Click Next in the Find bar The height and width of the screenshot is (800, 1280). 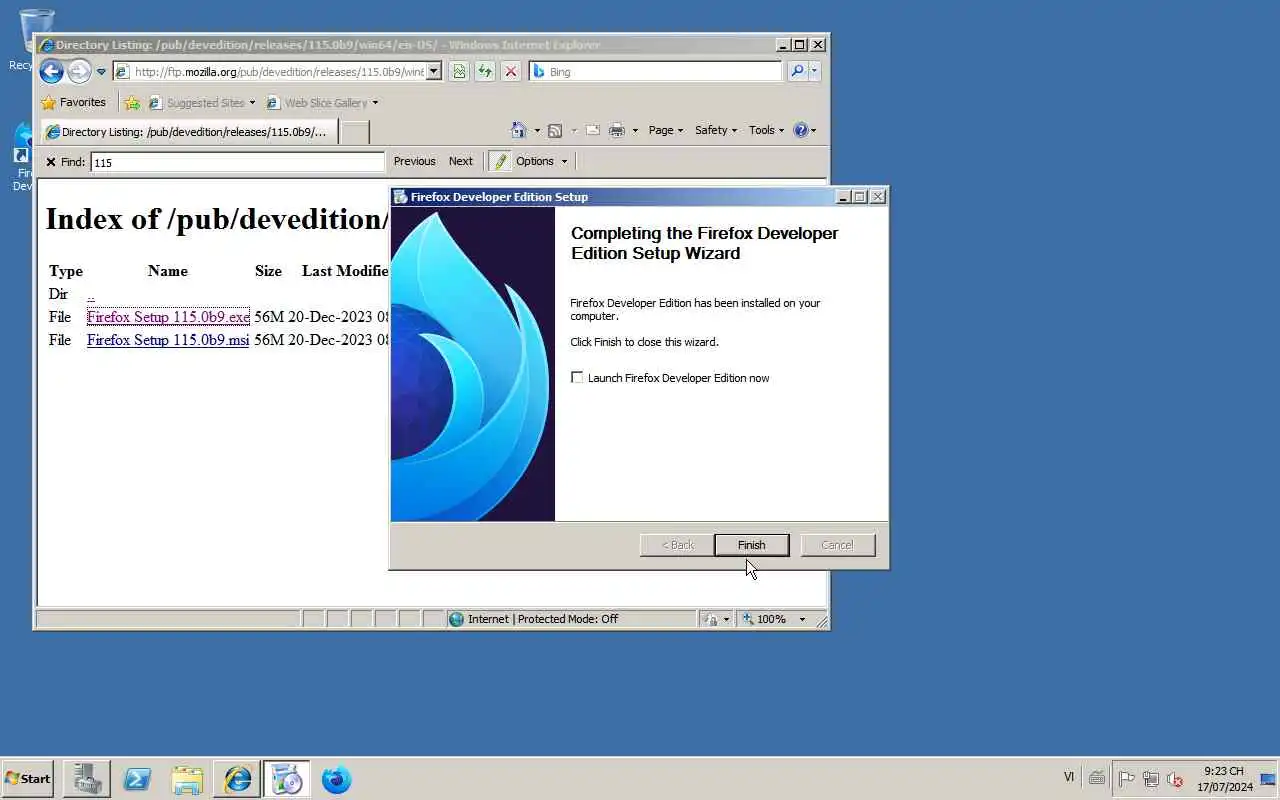460,161
